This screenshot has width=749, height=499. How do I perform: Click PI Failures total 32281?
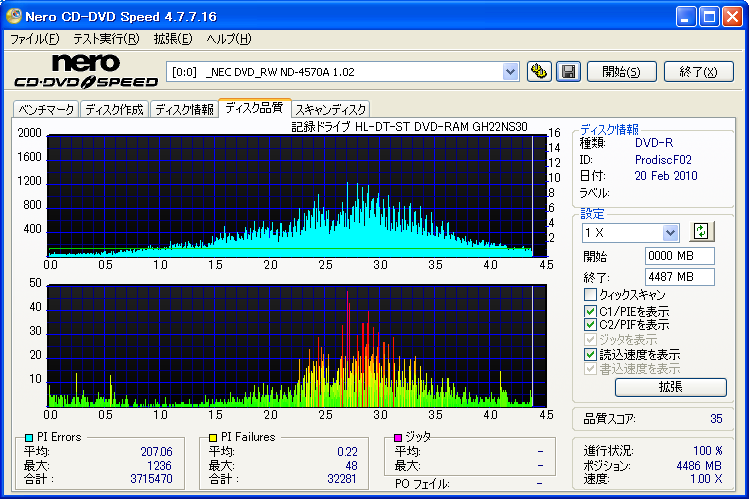tap(342, 478)
